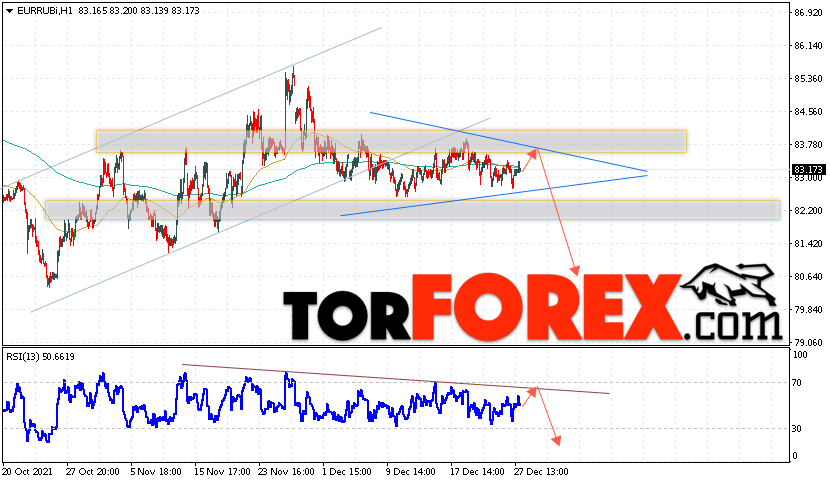Screen dimensions: 830x483
Task: Click the 9 Dec 14:00 time label
Action: coord(411,471)
